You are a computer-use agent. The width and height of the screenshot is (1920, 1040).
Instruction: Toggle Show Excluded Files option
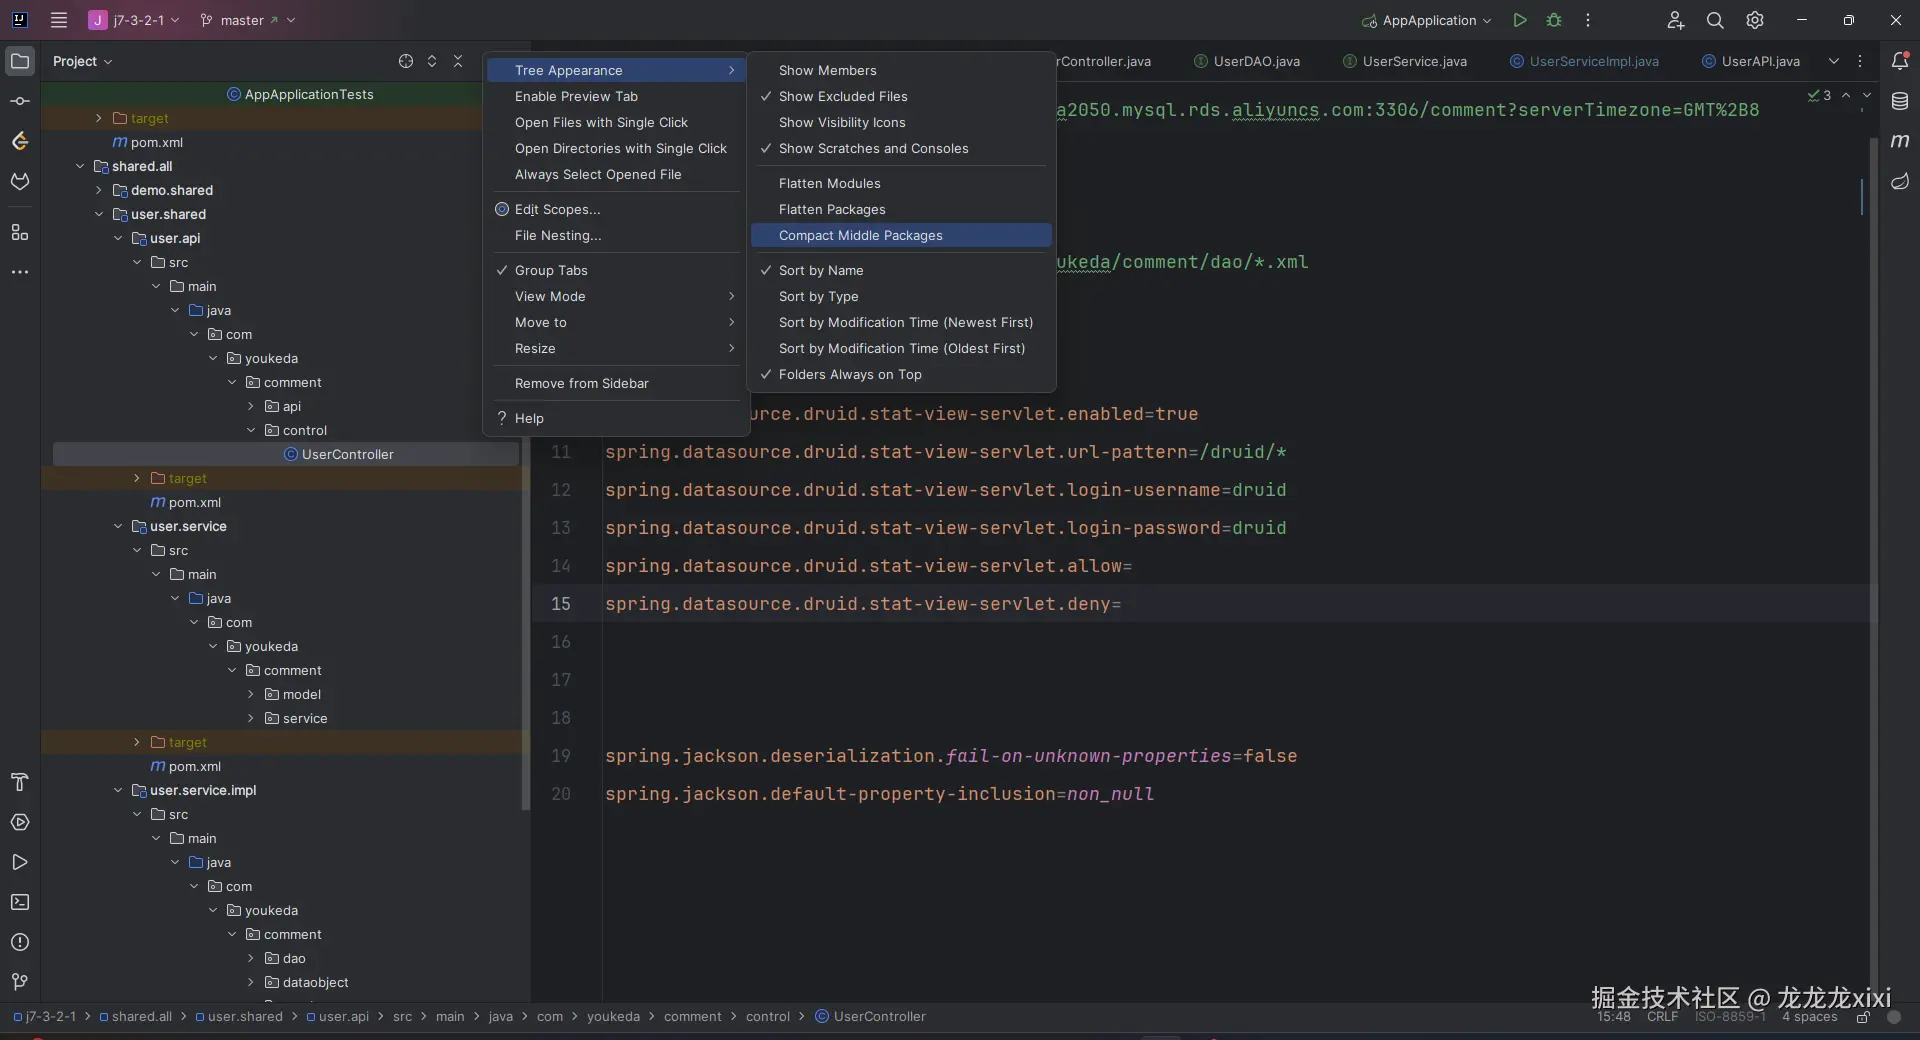tap(843, 97)
